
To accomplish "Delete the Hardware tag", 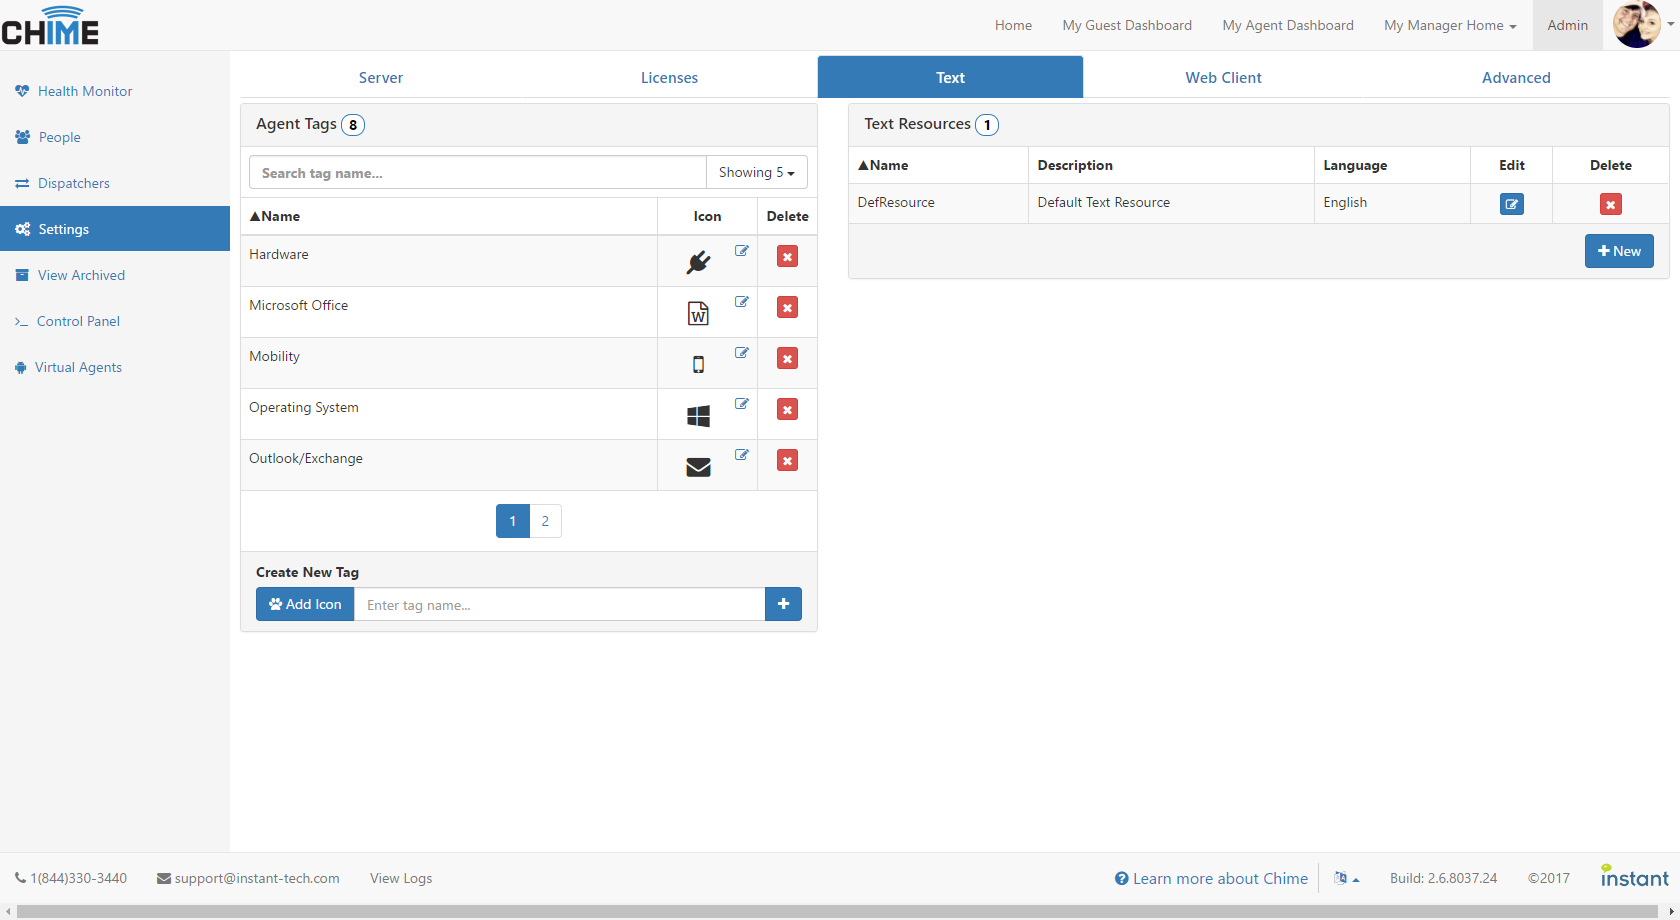I will (x=787, y=257).
